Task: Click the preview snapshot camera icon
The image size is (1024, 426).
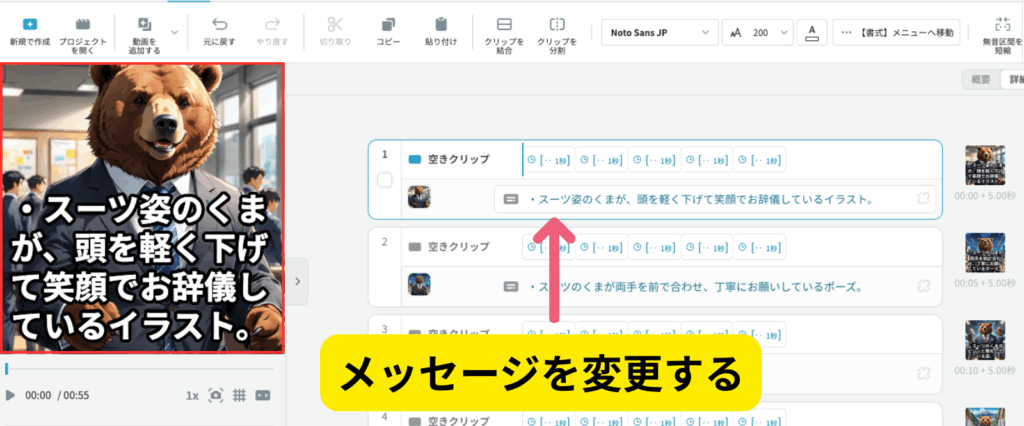Action: pos(216,395)
